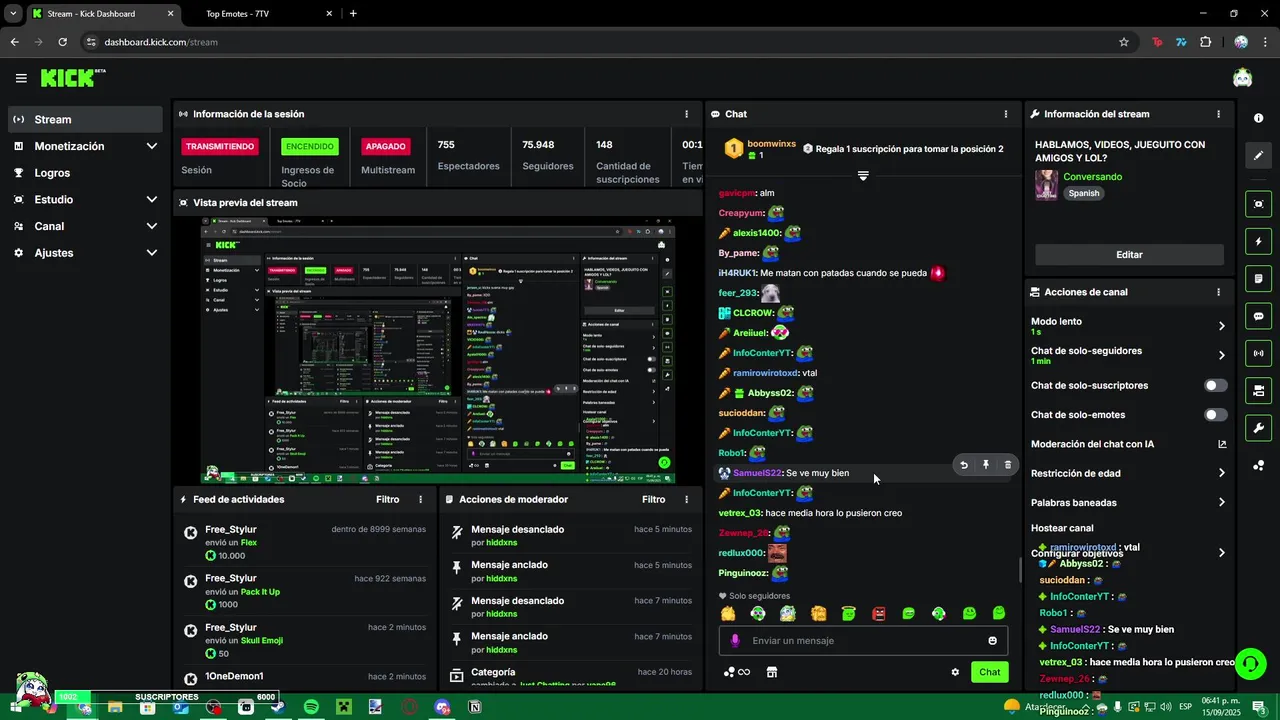Toggle the camera channel actions widget icon
1280x720 pixels.
(x=1258, y=390)
